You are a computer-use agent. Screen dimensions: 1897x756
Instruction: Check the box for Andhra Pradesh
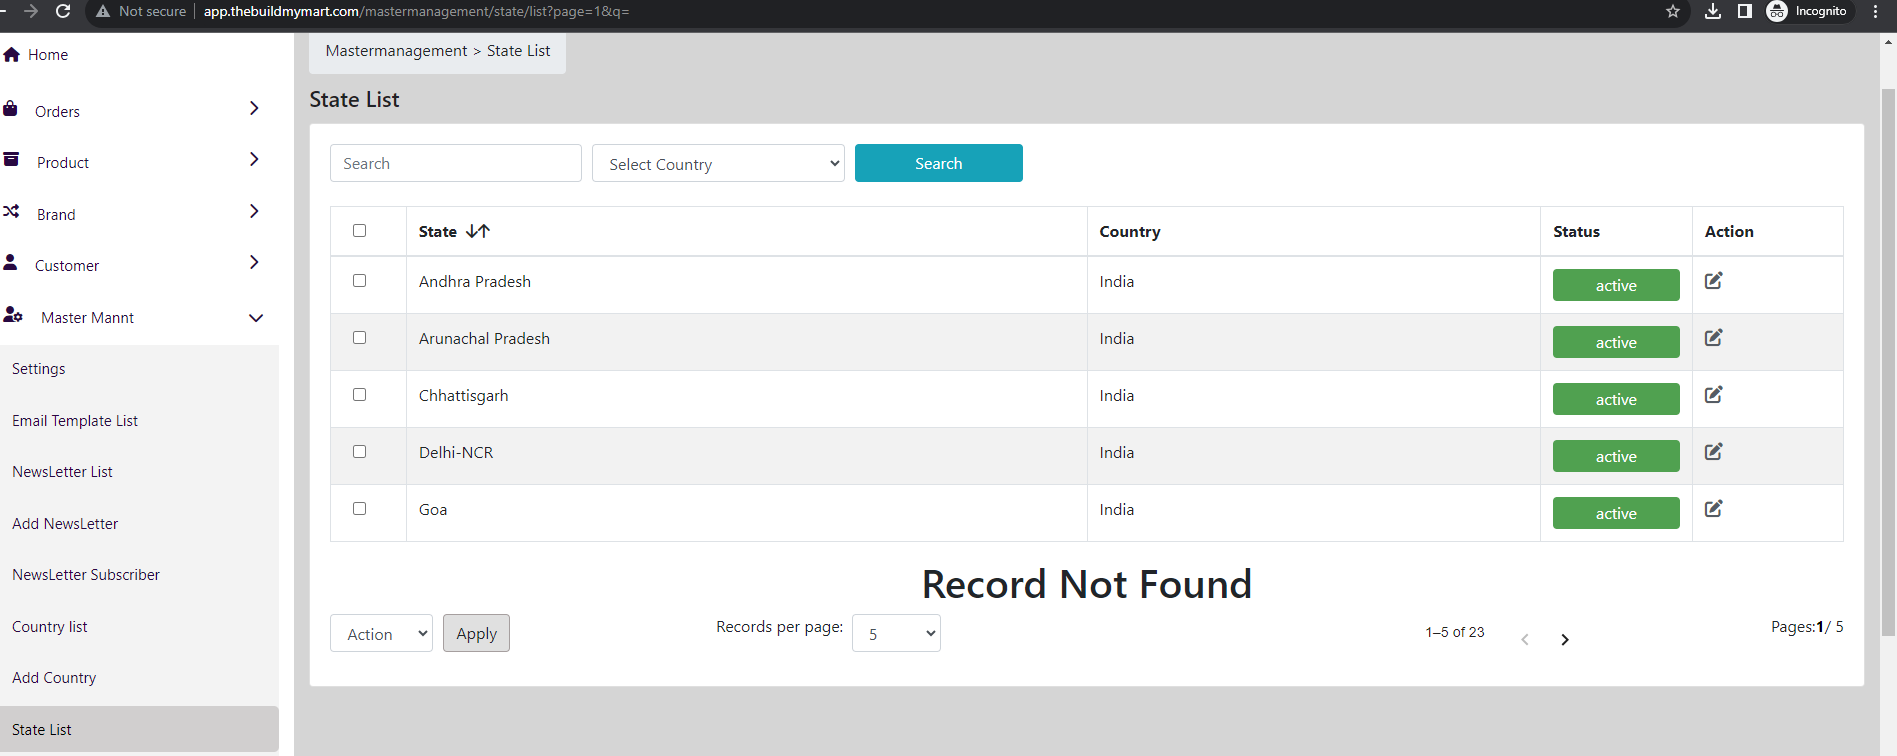(x=360, y=281)
